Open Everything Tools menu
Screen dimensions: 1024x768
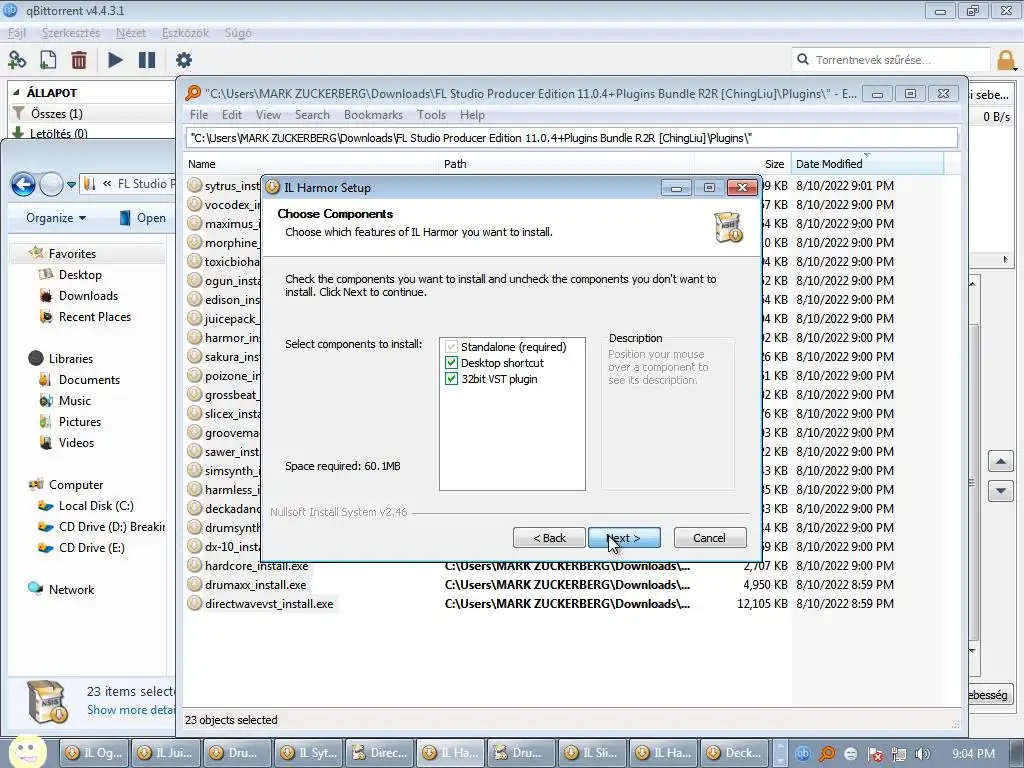431,115
